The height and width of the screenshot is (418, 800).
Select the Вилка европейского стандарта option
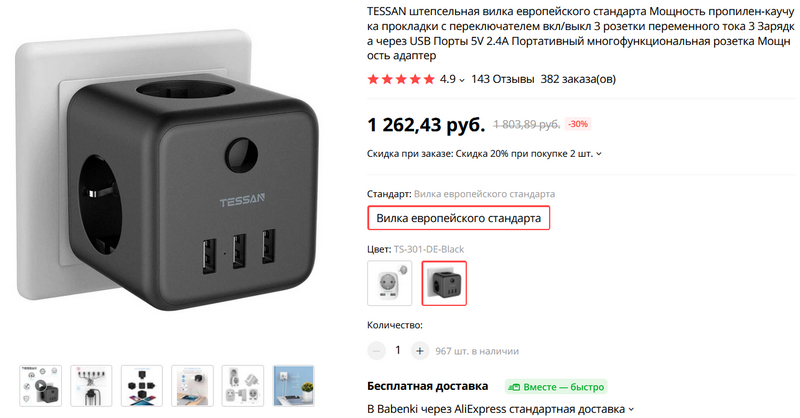(x=458, y=218)
